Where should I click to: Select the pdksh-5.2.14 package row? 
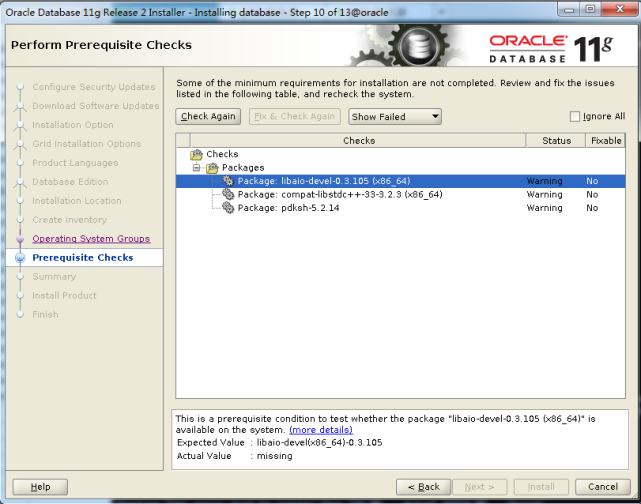pos(400,208)
